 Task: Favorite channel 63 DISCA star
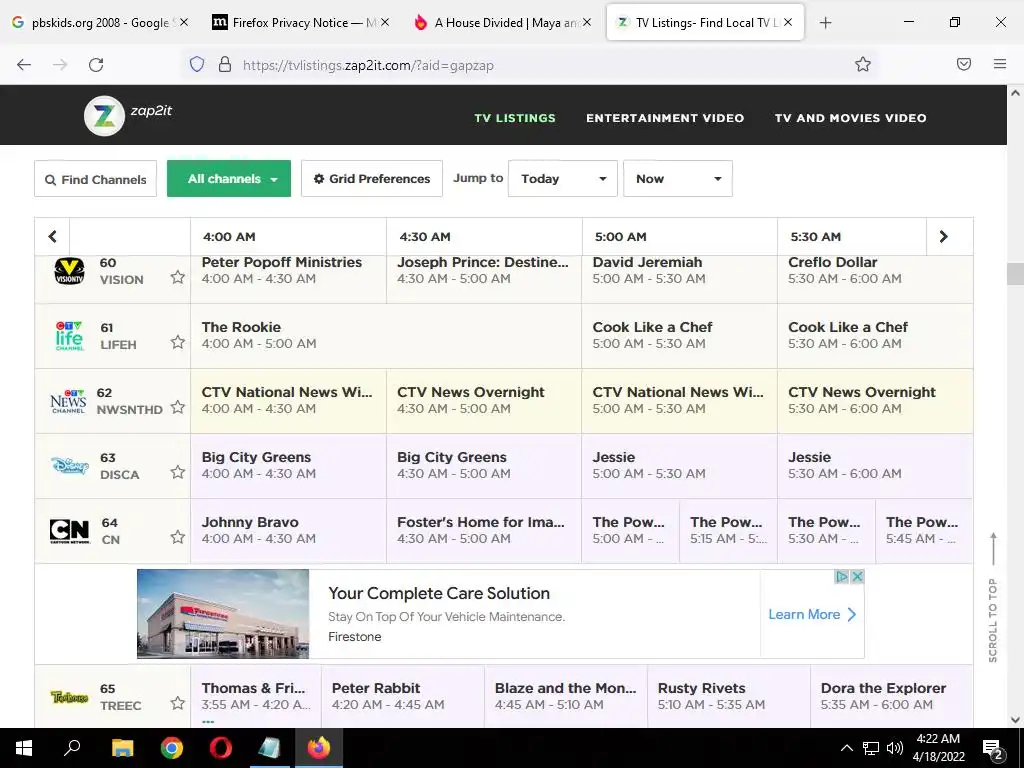pos(178,472)
